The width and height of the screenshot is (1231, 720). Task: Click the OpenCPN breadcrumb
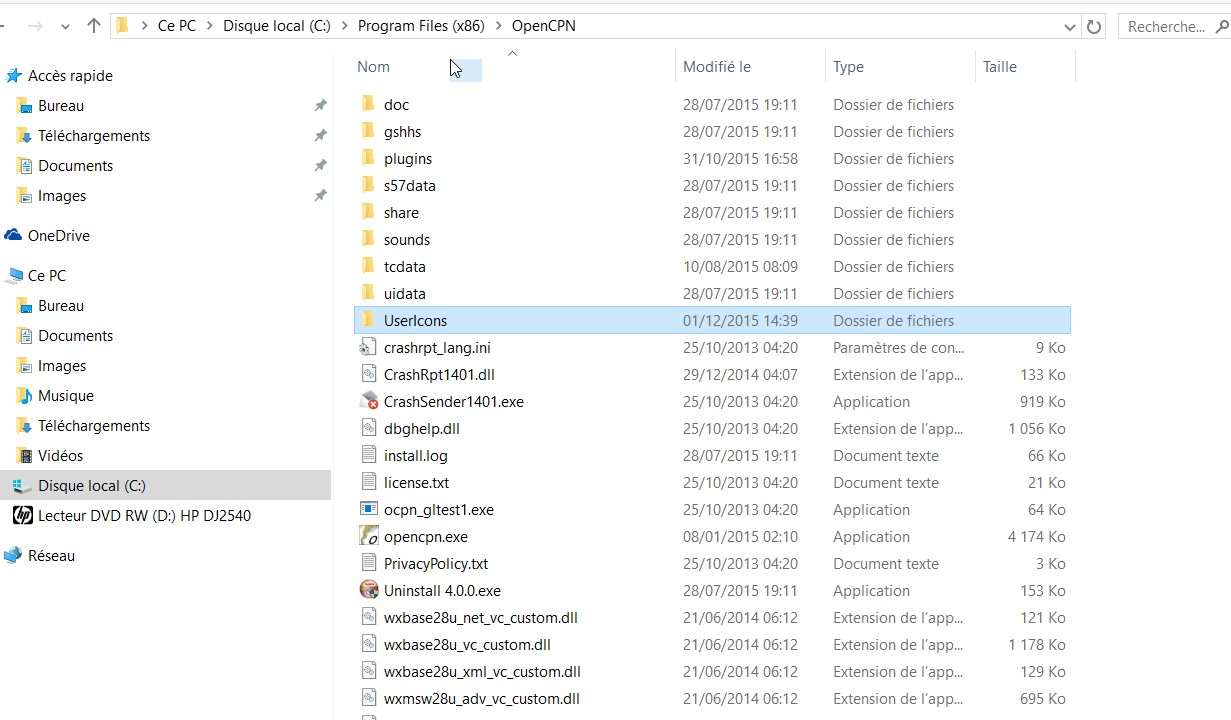(543, 26)
